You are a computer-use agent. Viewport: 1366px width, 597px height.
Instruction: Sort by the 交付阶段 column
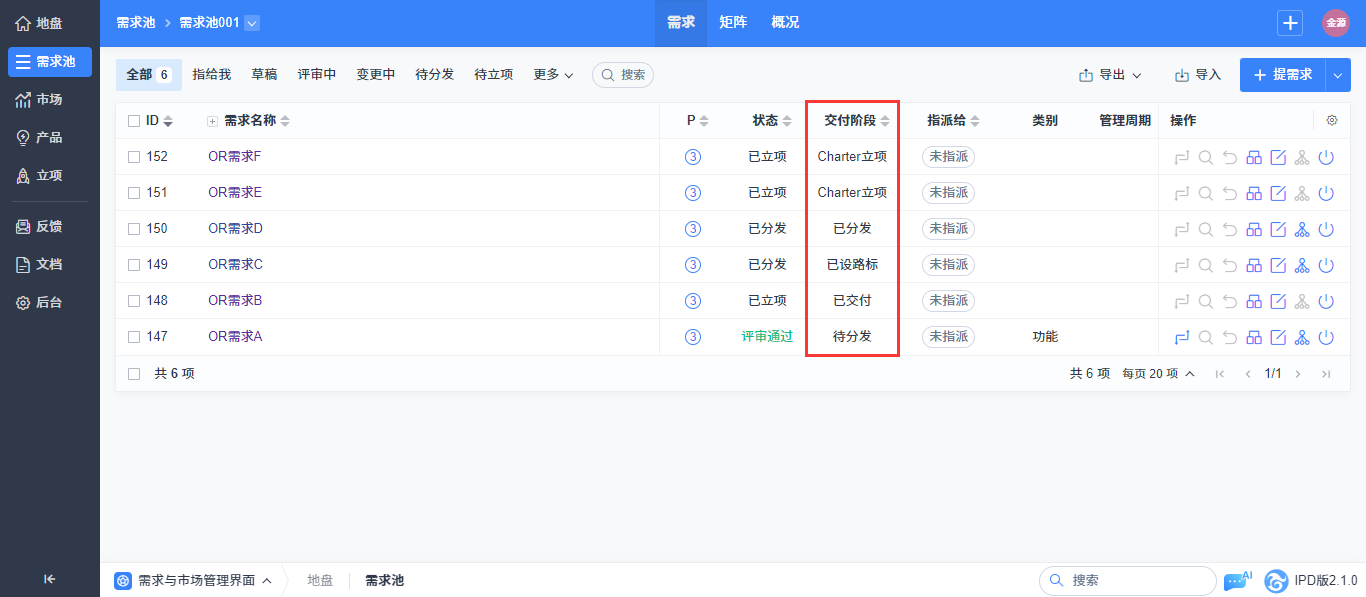tap(857, 121)
